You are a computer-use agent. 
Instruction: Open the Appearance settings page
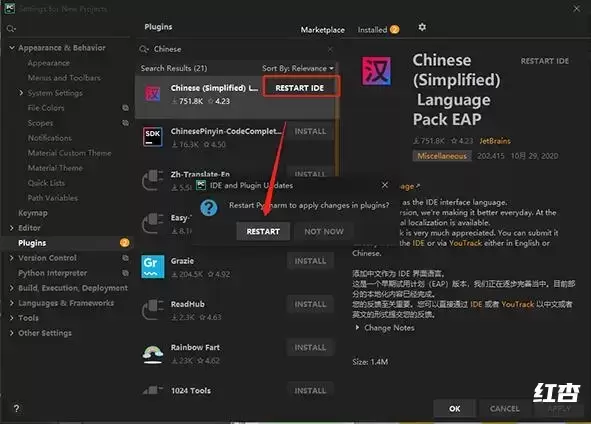click(x=48, y=63)
